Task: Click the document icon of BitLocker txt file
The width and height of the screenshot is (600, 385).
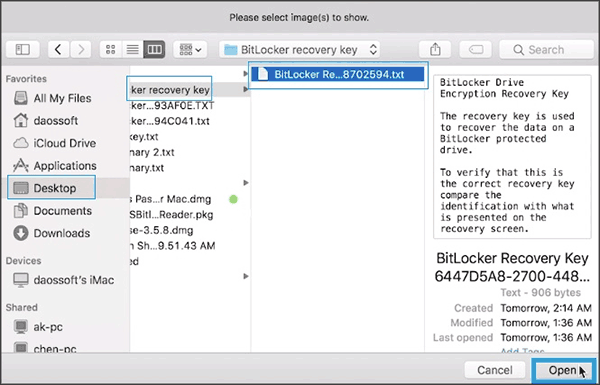Action: [x=262, y=74]
